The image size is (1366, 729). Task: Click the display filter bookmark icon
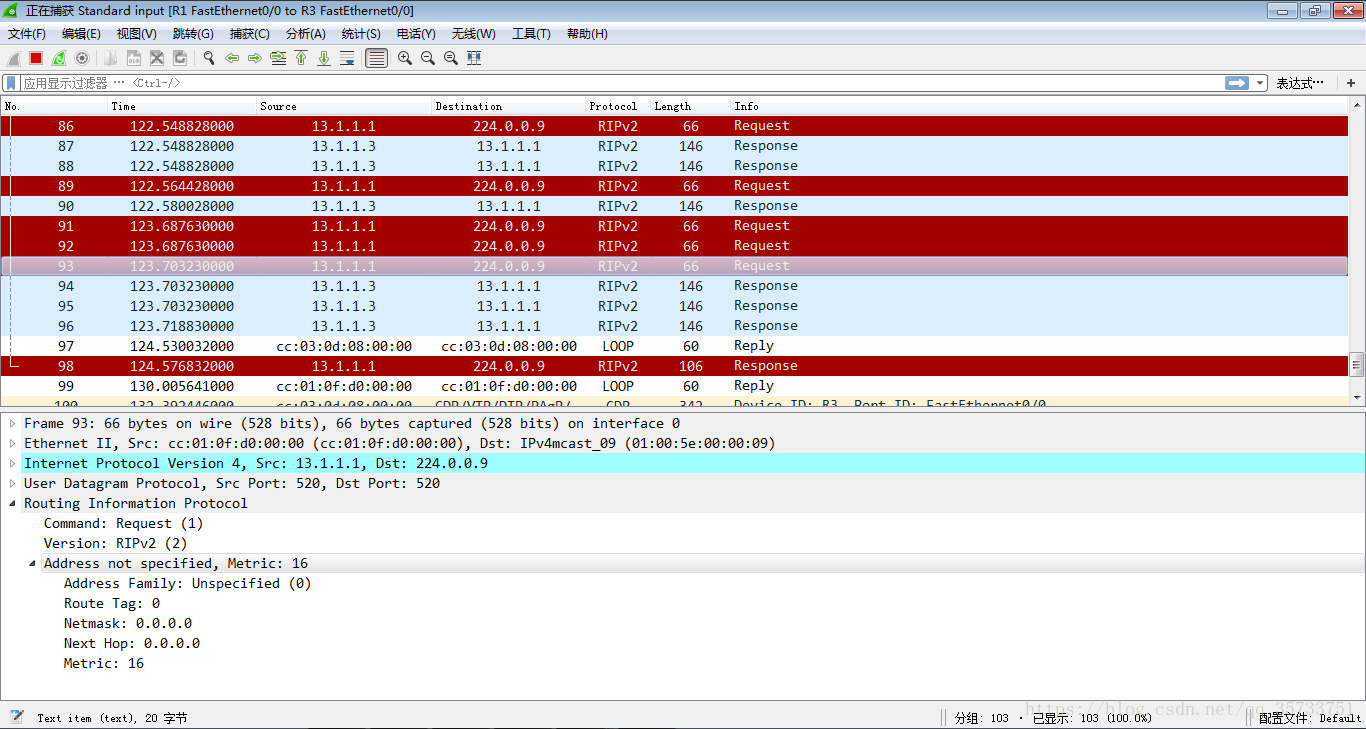coord(11,83)
